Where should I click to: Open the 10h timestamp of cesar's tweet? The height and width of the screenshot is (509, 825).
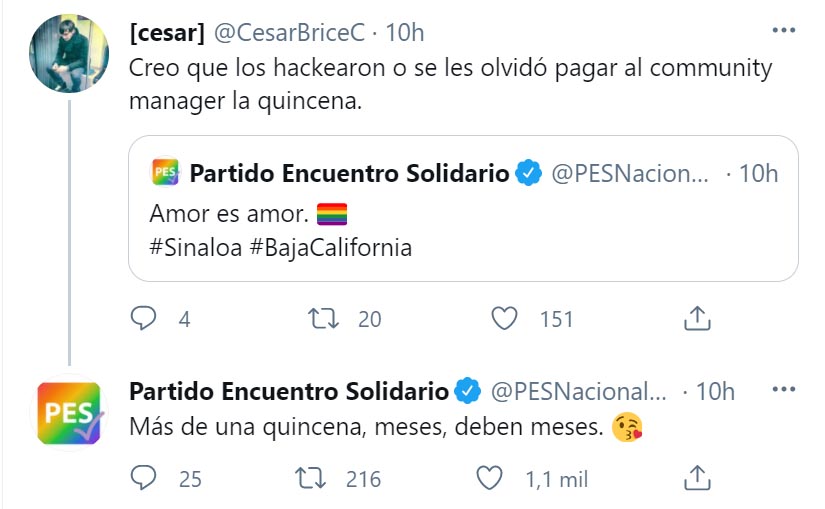click(405, 33)
